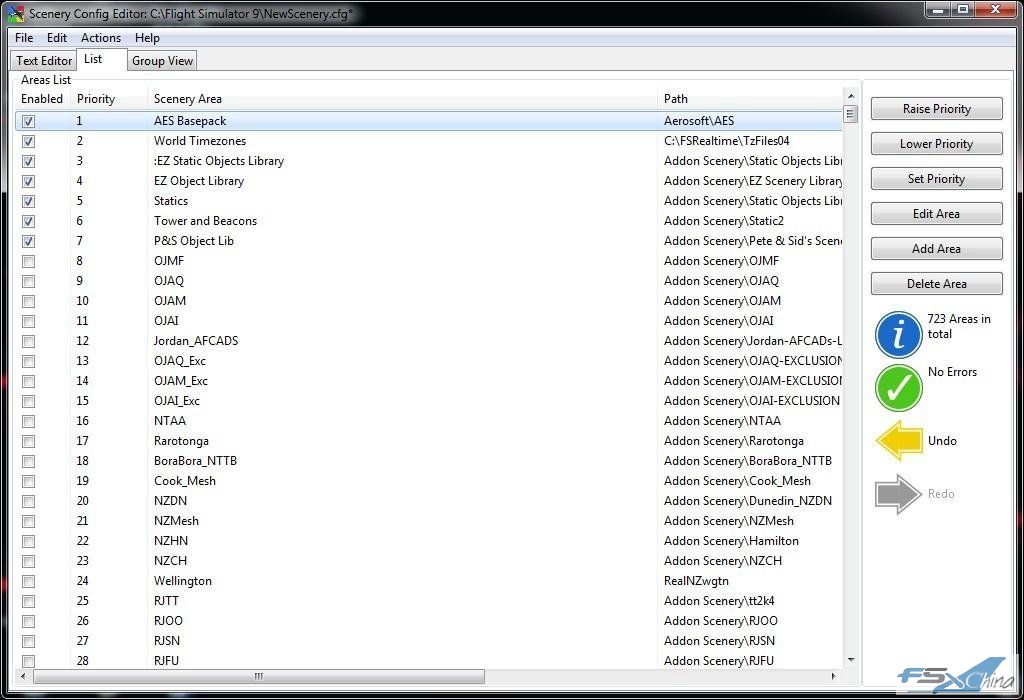Screen dimensions: 1024x700
Task: Enable the OJAQ scenery checkbox
Action: pos(28,281)
